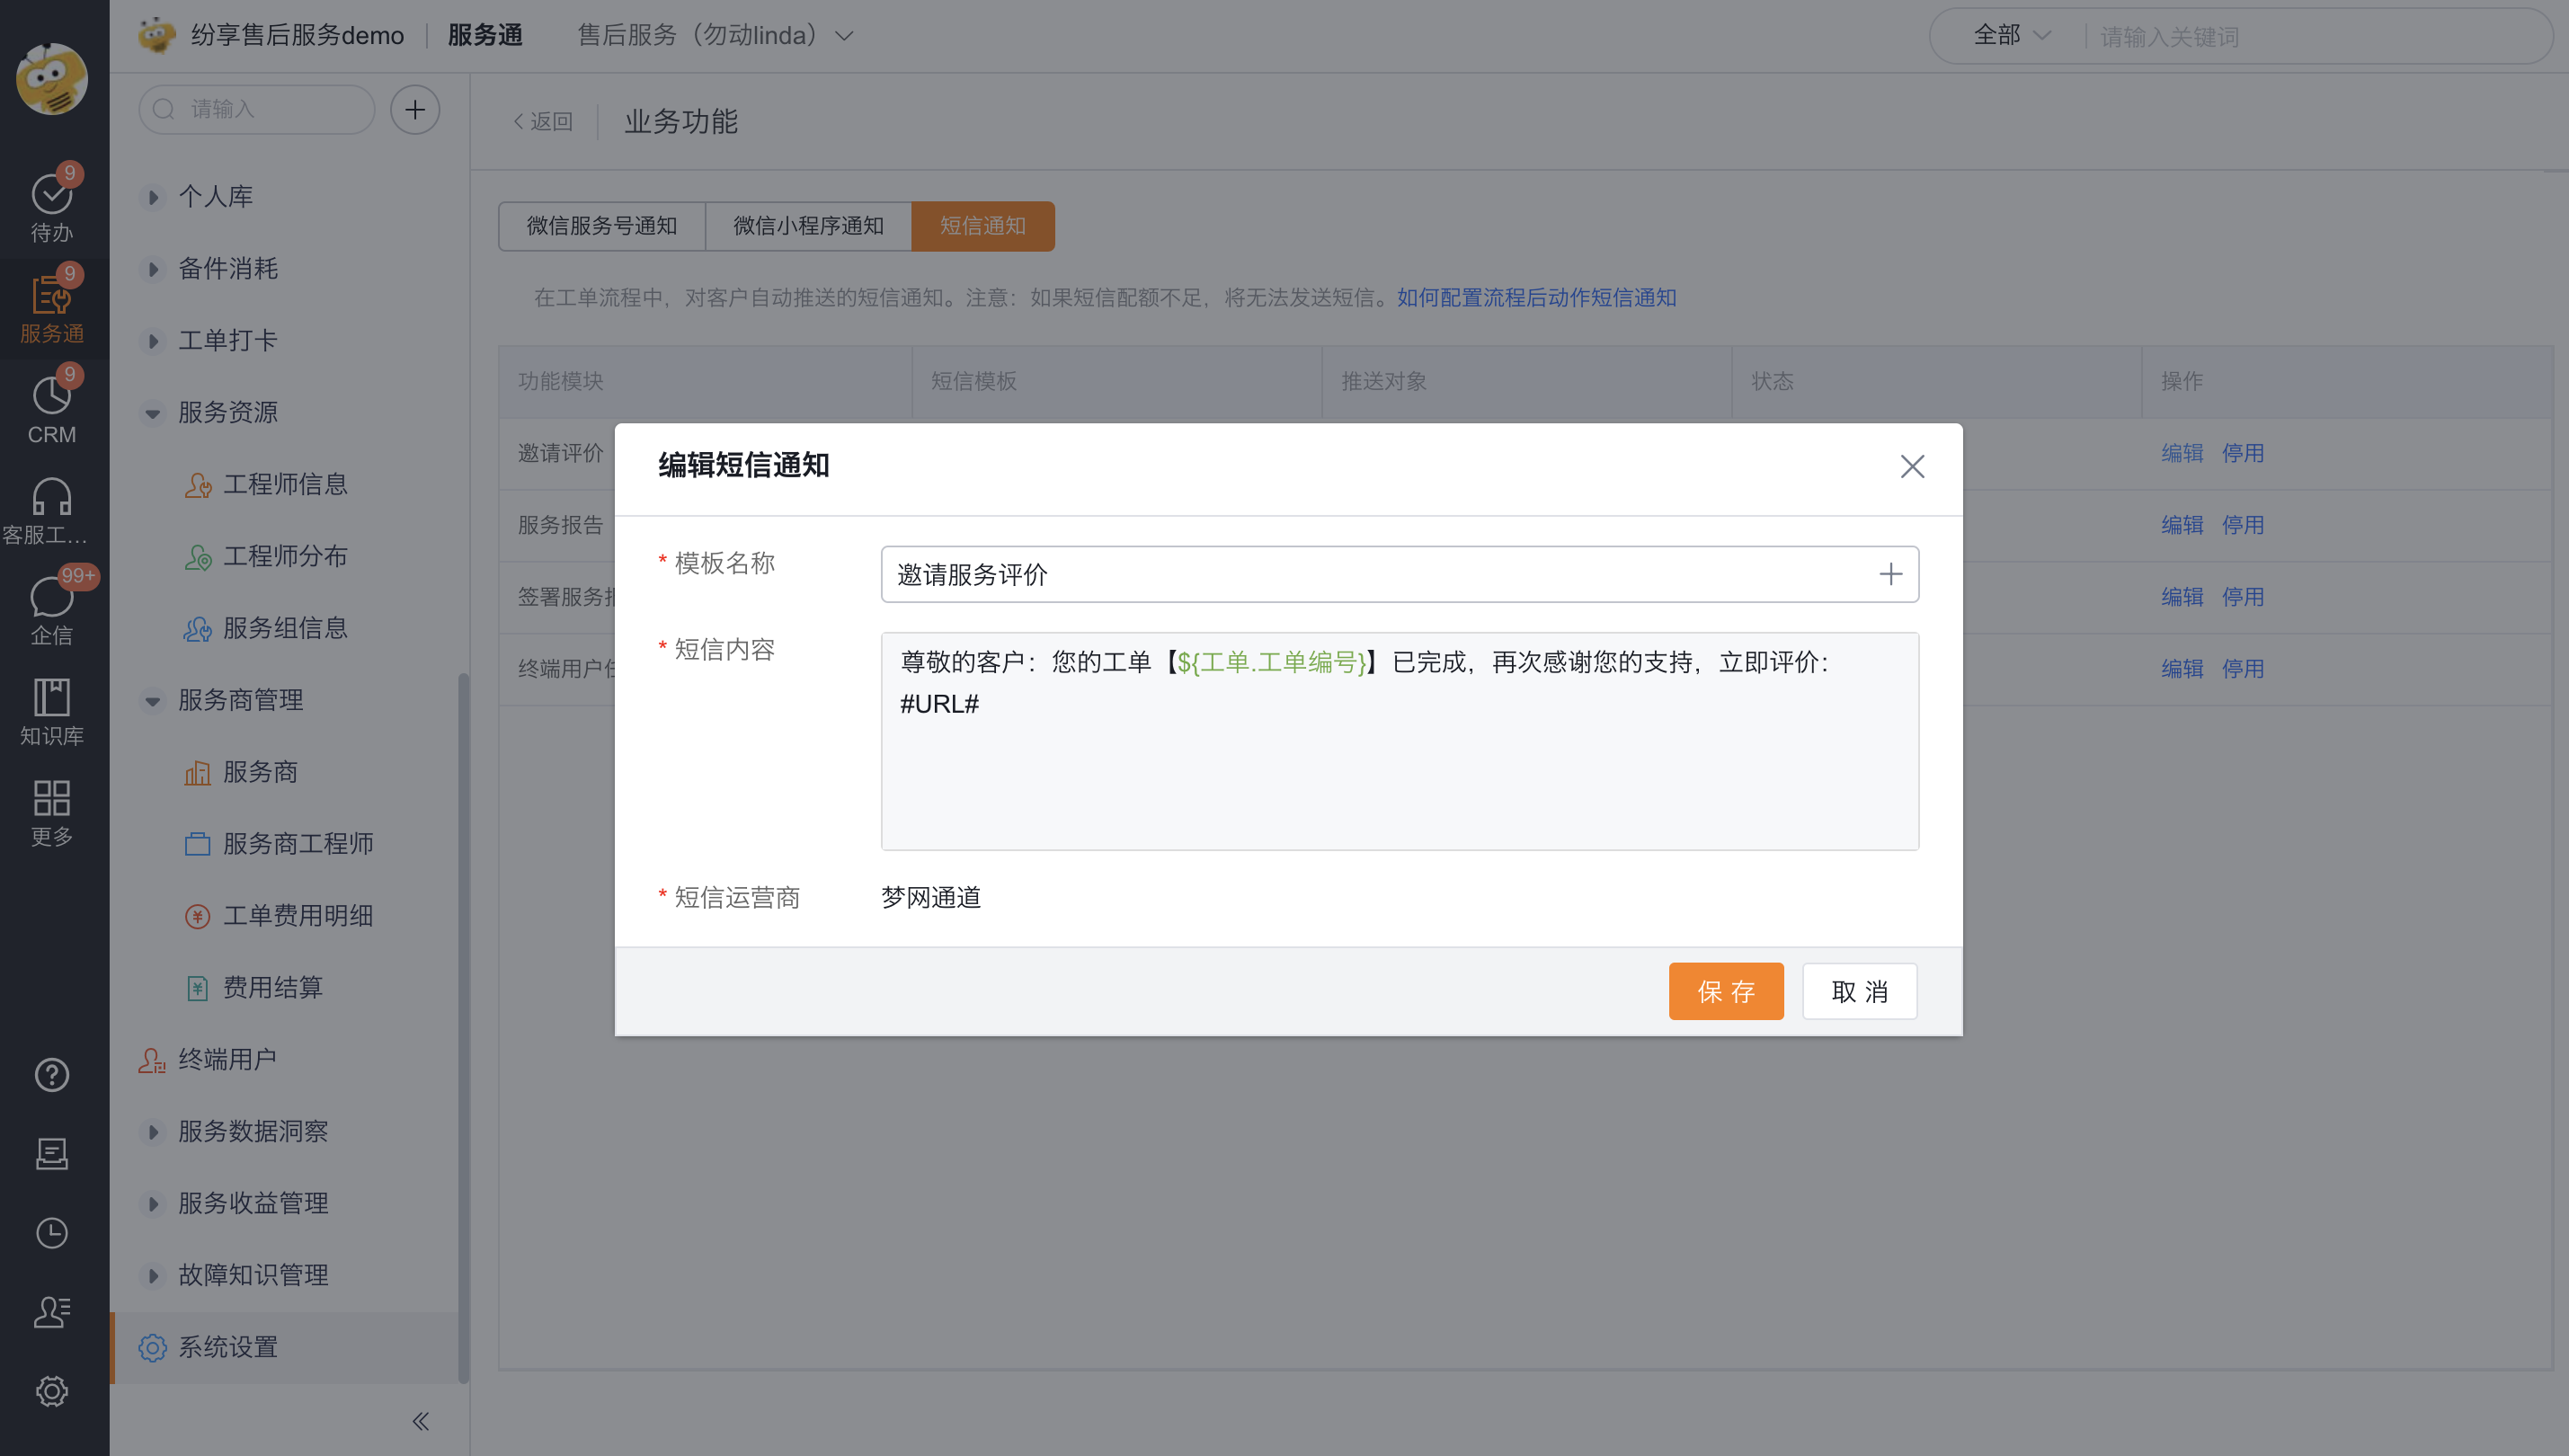Image resolution: width=2569 pixels, height=1456 pixels.
Task: Expand the 服务资源 tree section
Action: coord(154,412)
